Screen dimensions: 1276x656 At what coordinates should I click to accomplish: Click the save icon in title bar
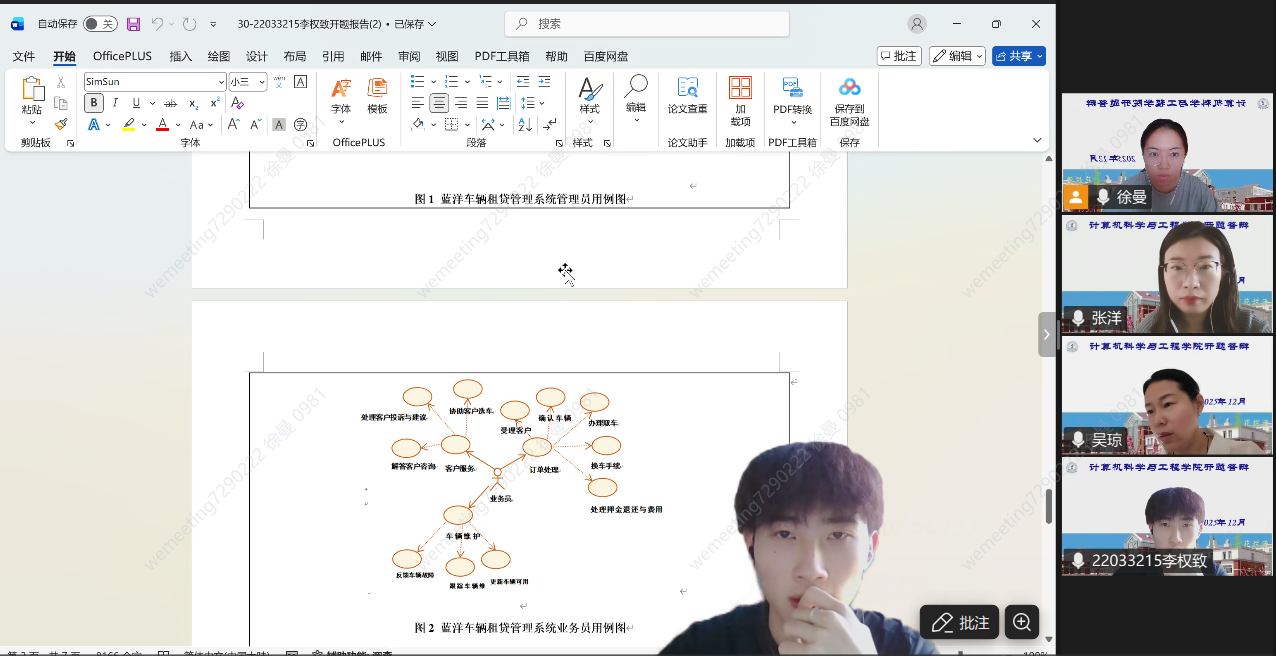click(x=133, y=24)
